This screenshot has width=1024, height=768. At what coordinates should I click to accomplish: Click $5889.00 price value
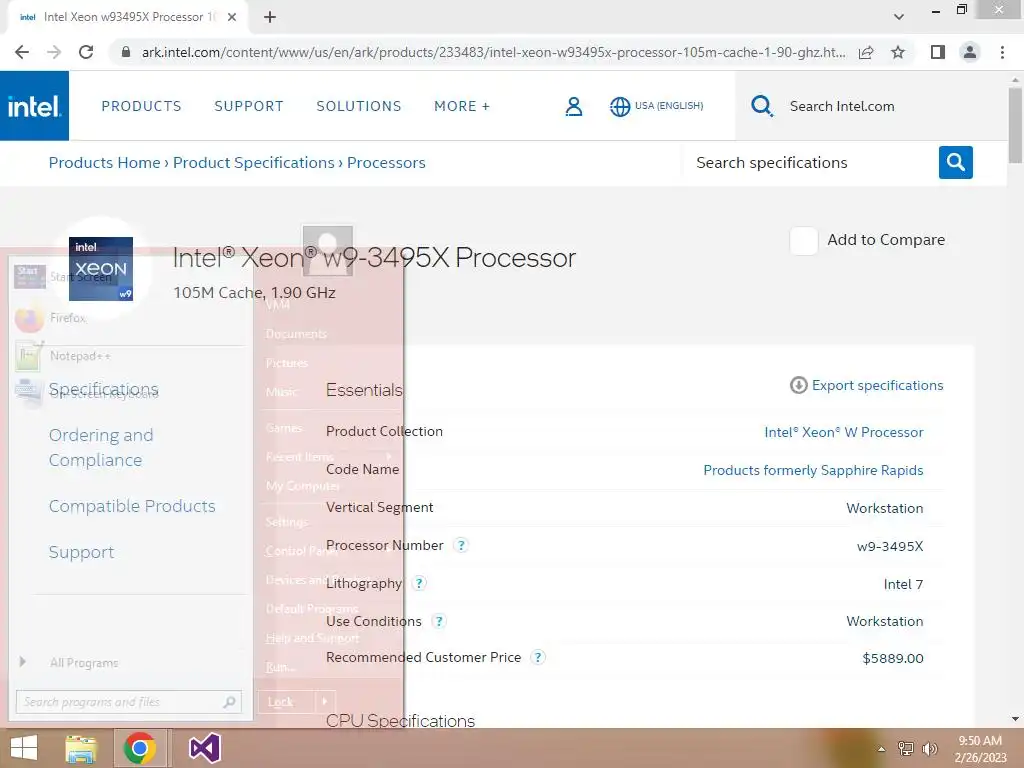[x=893, y=658]
